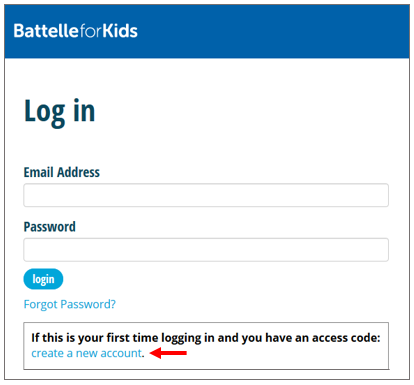Open the Forgot Password? link
Screen dimensions: 414x385
(x=70, y=304)
